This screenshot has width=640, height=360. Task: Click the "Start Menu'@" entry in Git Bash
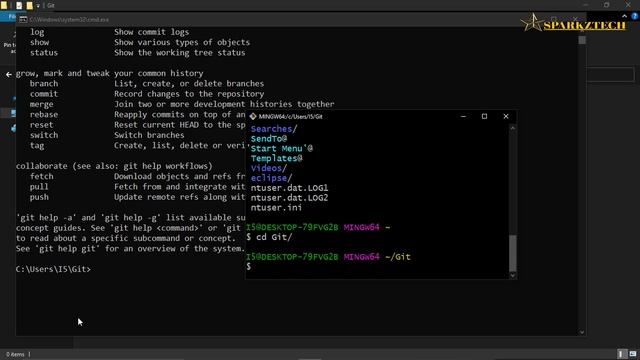coord(282,149)
